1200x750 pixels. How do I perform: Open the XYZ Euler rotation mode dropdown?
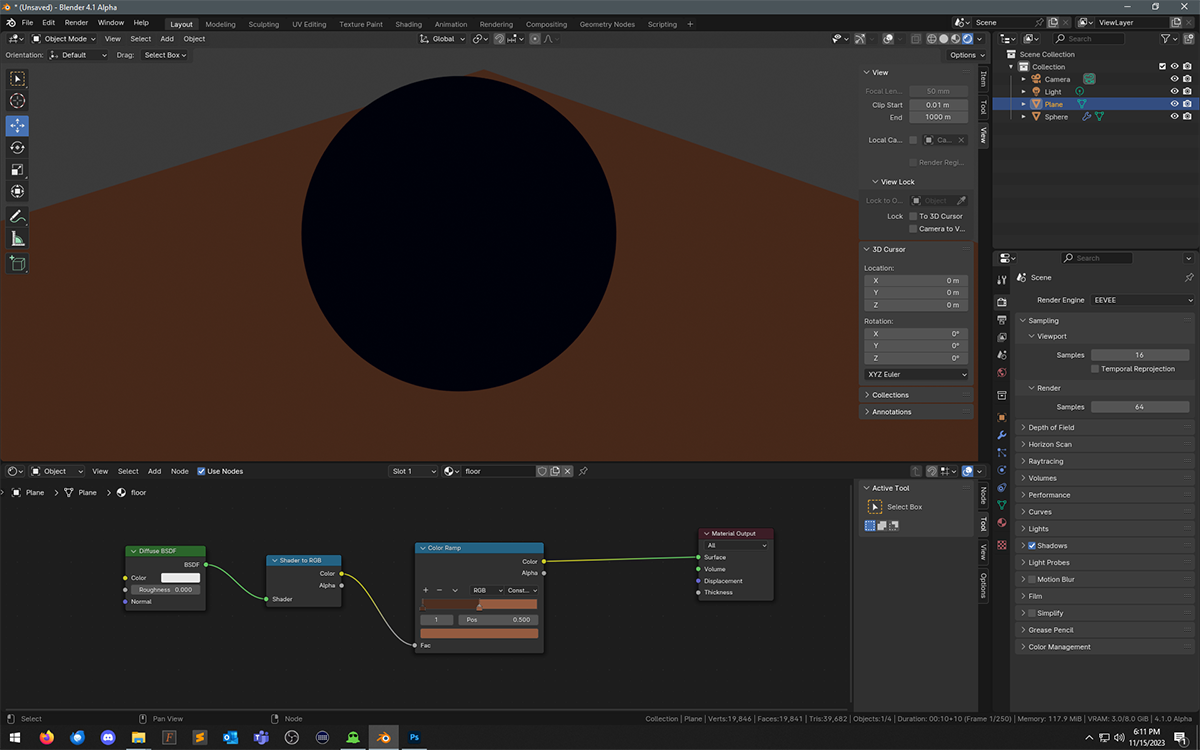(916, 374)
